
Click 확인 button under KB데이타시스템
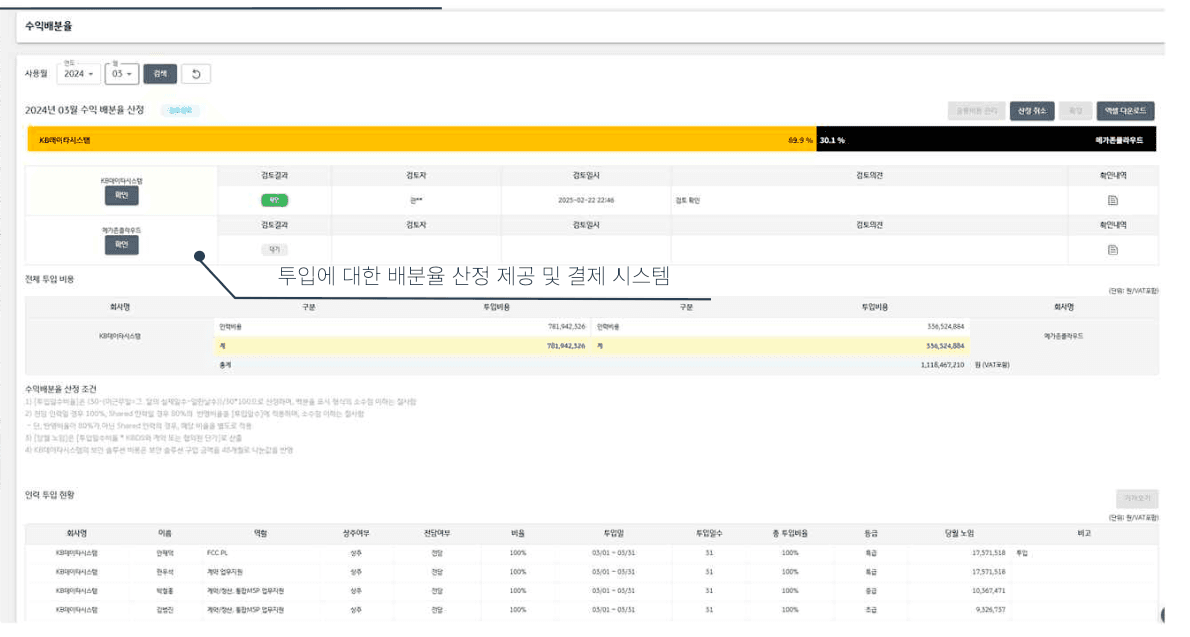[121, 196]
